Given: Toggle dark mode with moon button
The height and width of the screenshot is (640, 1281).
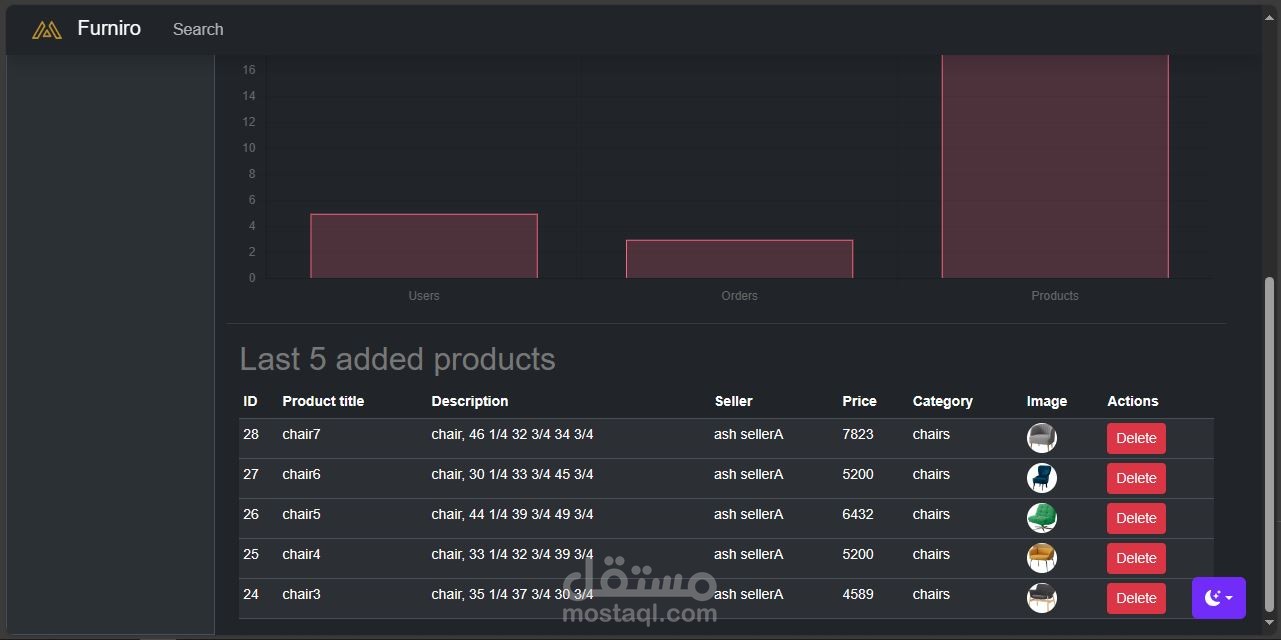Looking at the screenshot, I should 1218,598.
